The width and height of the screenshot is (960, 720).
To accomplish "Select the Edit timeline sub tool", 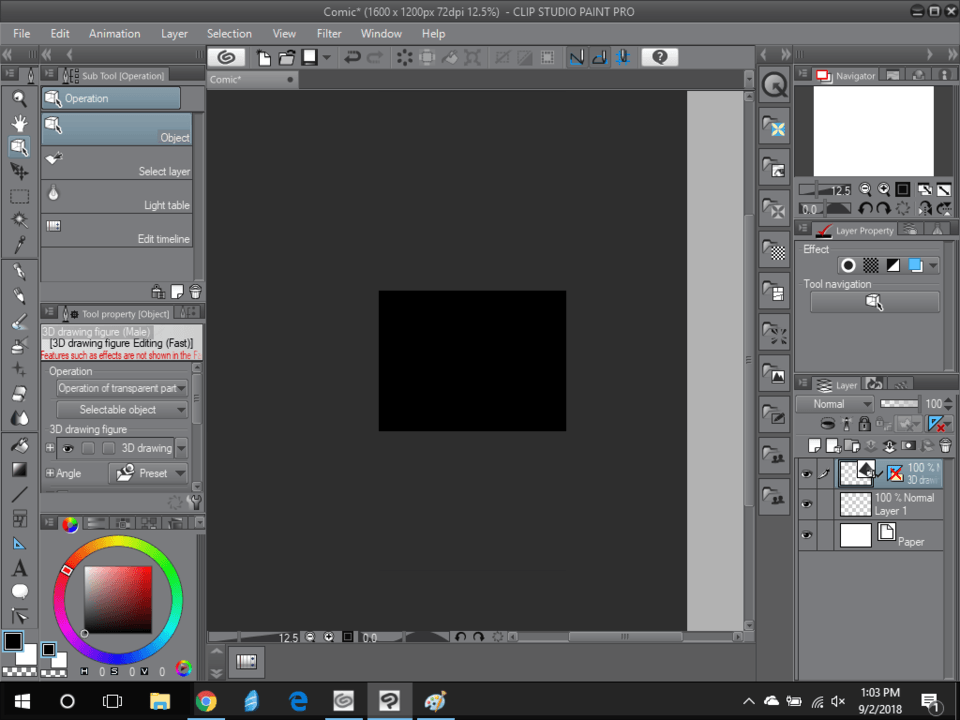I will 116,231.
